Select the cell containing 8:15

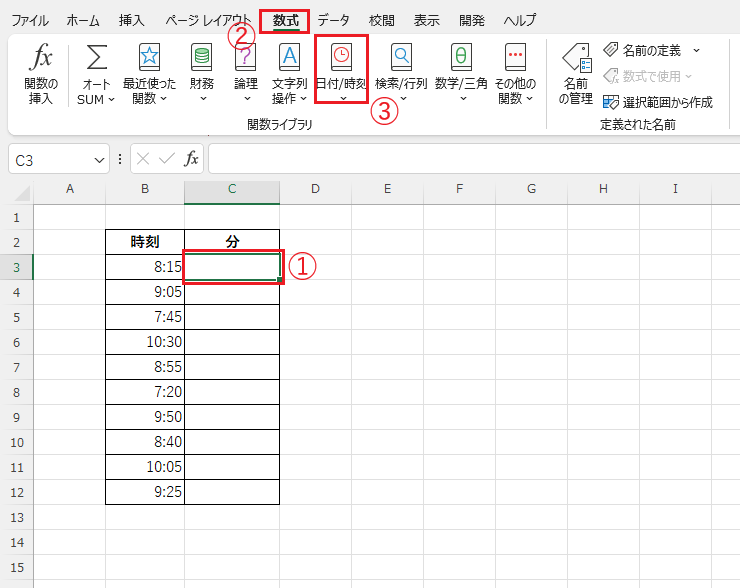pos(145,267)
